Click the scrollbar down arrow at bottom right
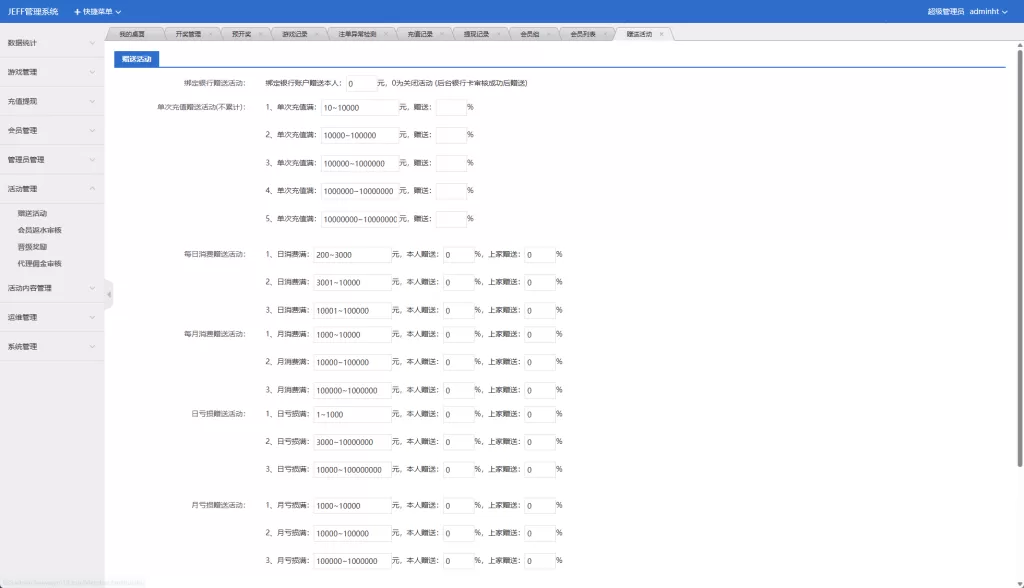This screenshot has height=588, width=1024. (x=1019, y=583)
